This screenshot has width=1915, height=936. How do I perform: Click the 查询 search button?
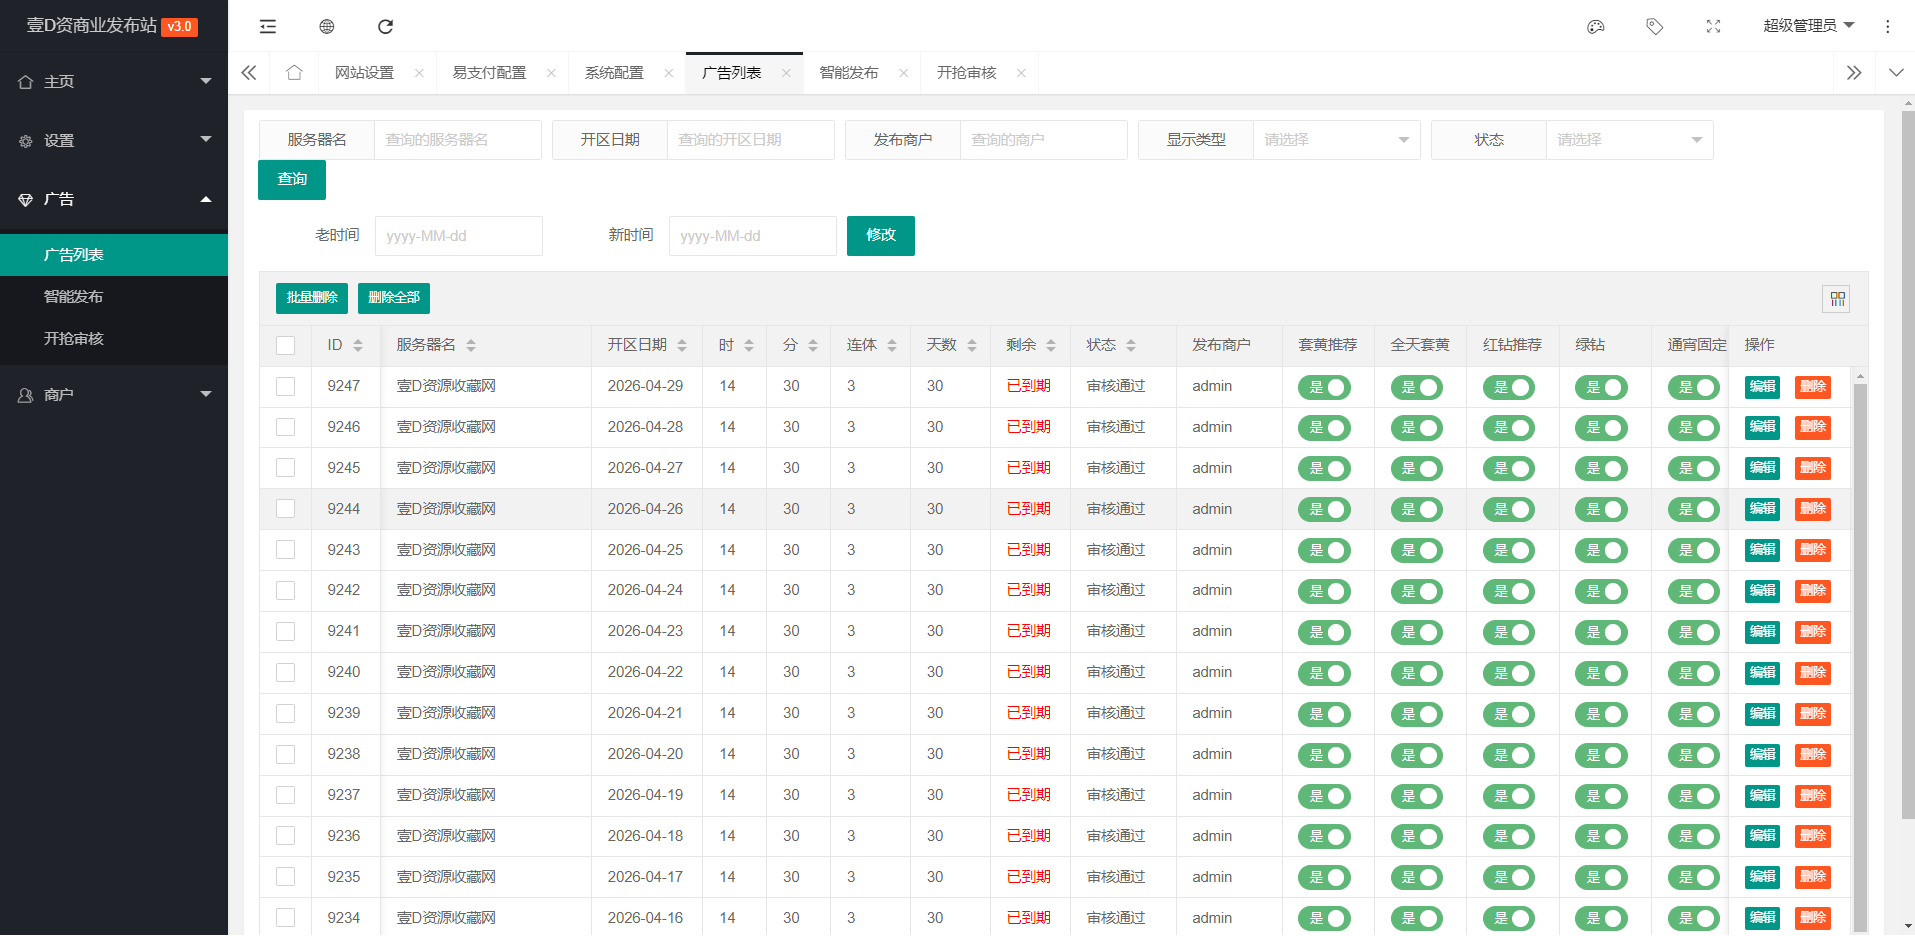(292, 180)
